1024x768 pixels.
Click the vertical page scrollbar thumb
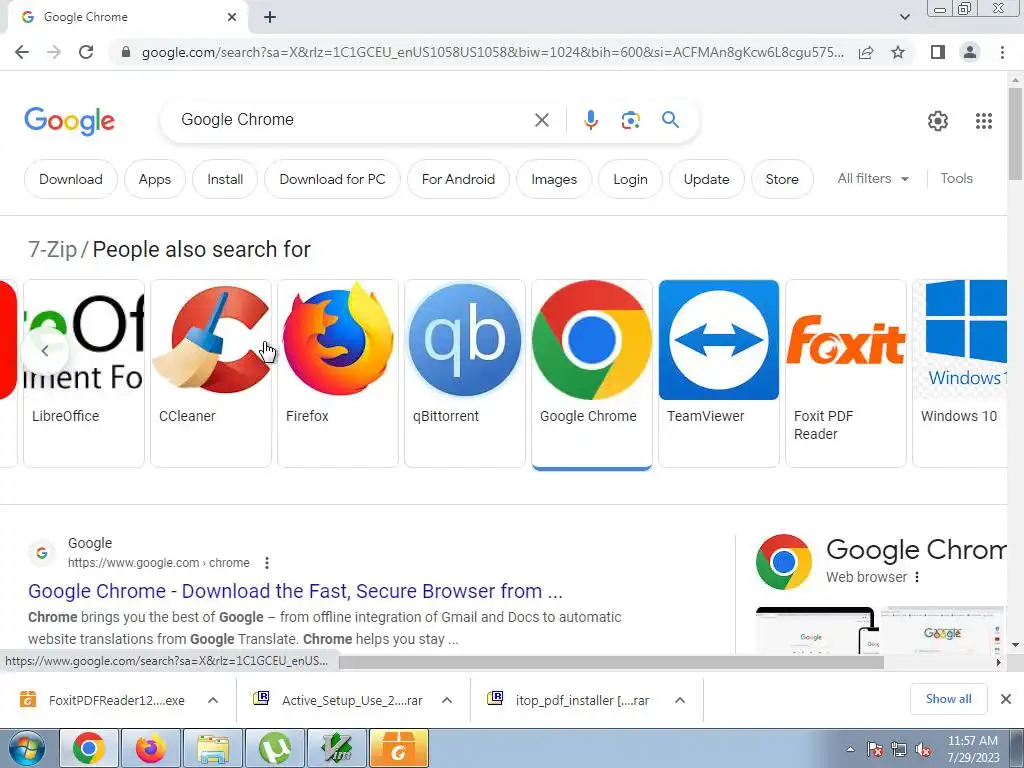coord(1015,134)
